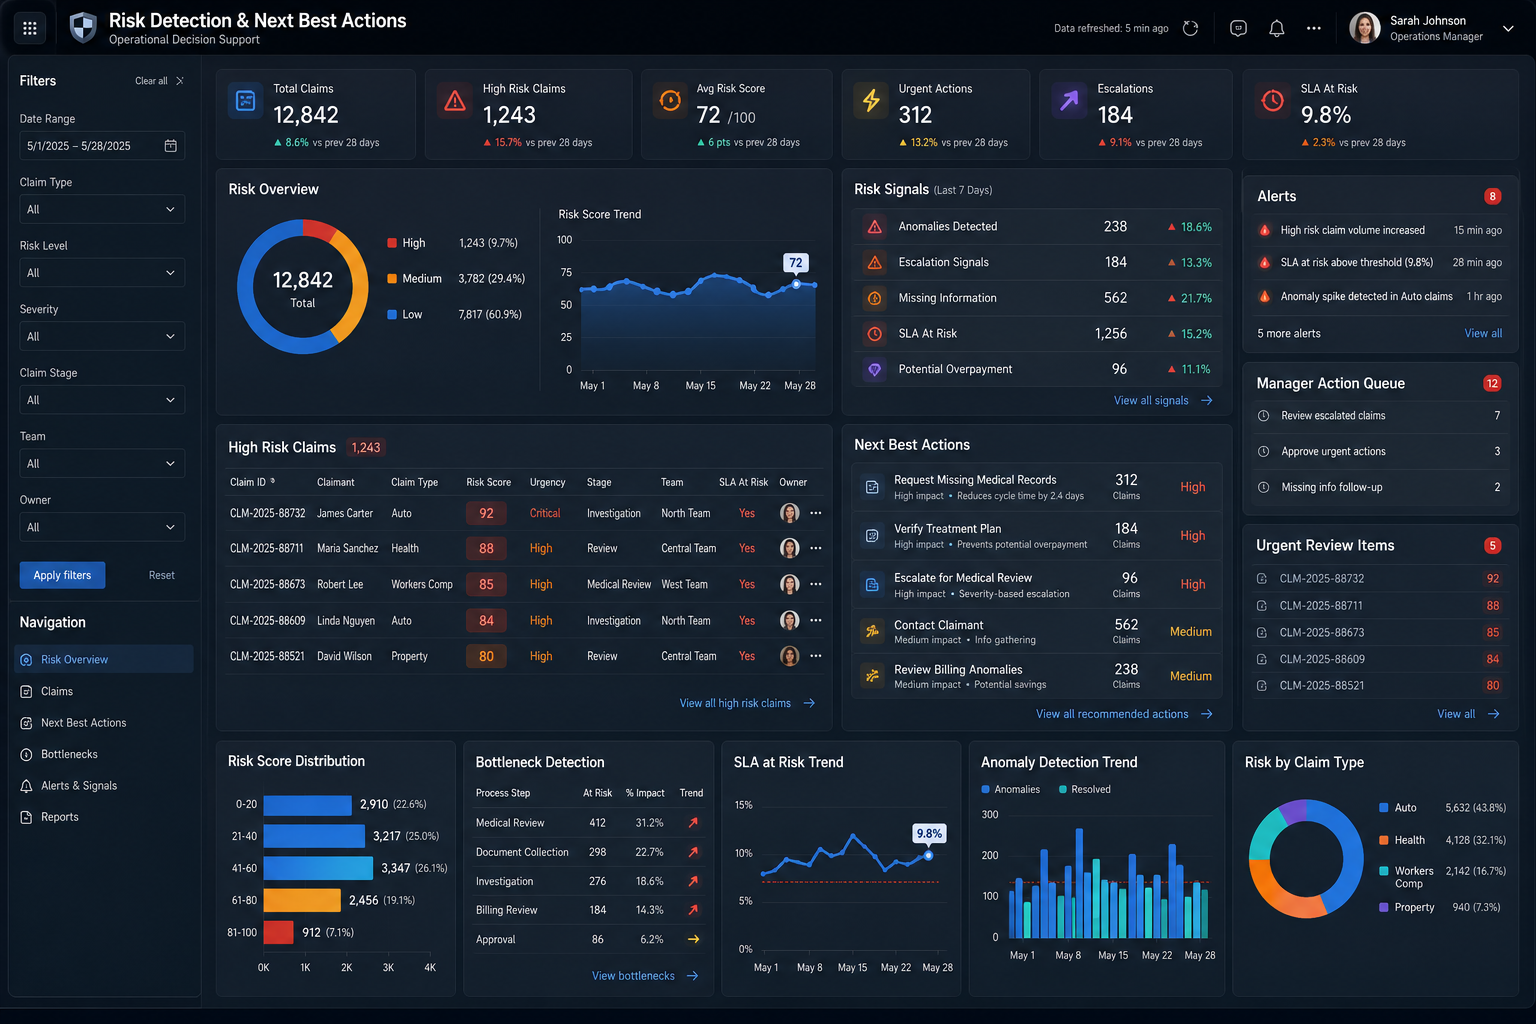Image resolution: width=1536 pixels, height=1024 pixels.
Task: Click the Request Missing Medical Records icon
Action: (872, 488)
